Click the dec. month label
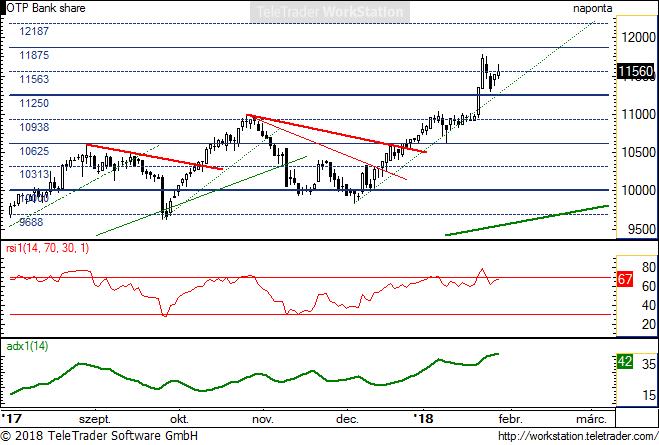 pos(347,419)
